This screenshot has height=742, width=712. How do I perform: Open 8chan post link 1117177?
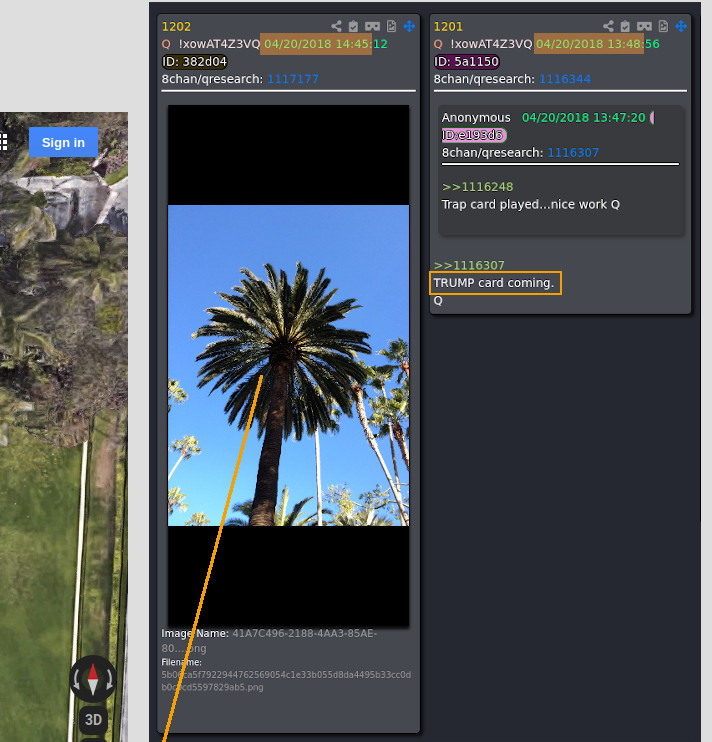(x=293, y=79)
